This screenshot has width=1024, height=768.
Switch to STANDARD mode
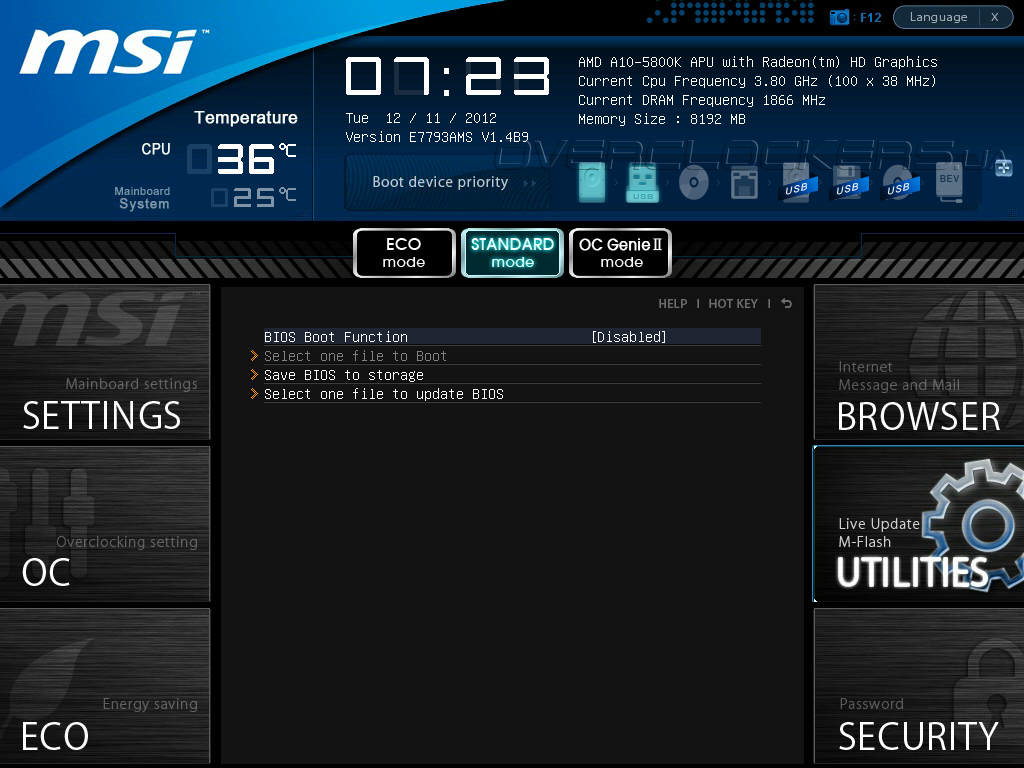(x=513, y=253)
